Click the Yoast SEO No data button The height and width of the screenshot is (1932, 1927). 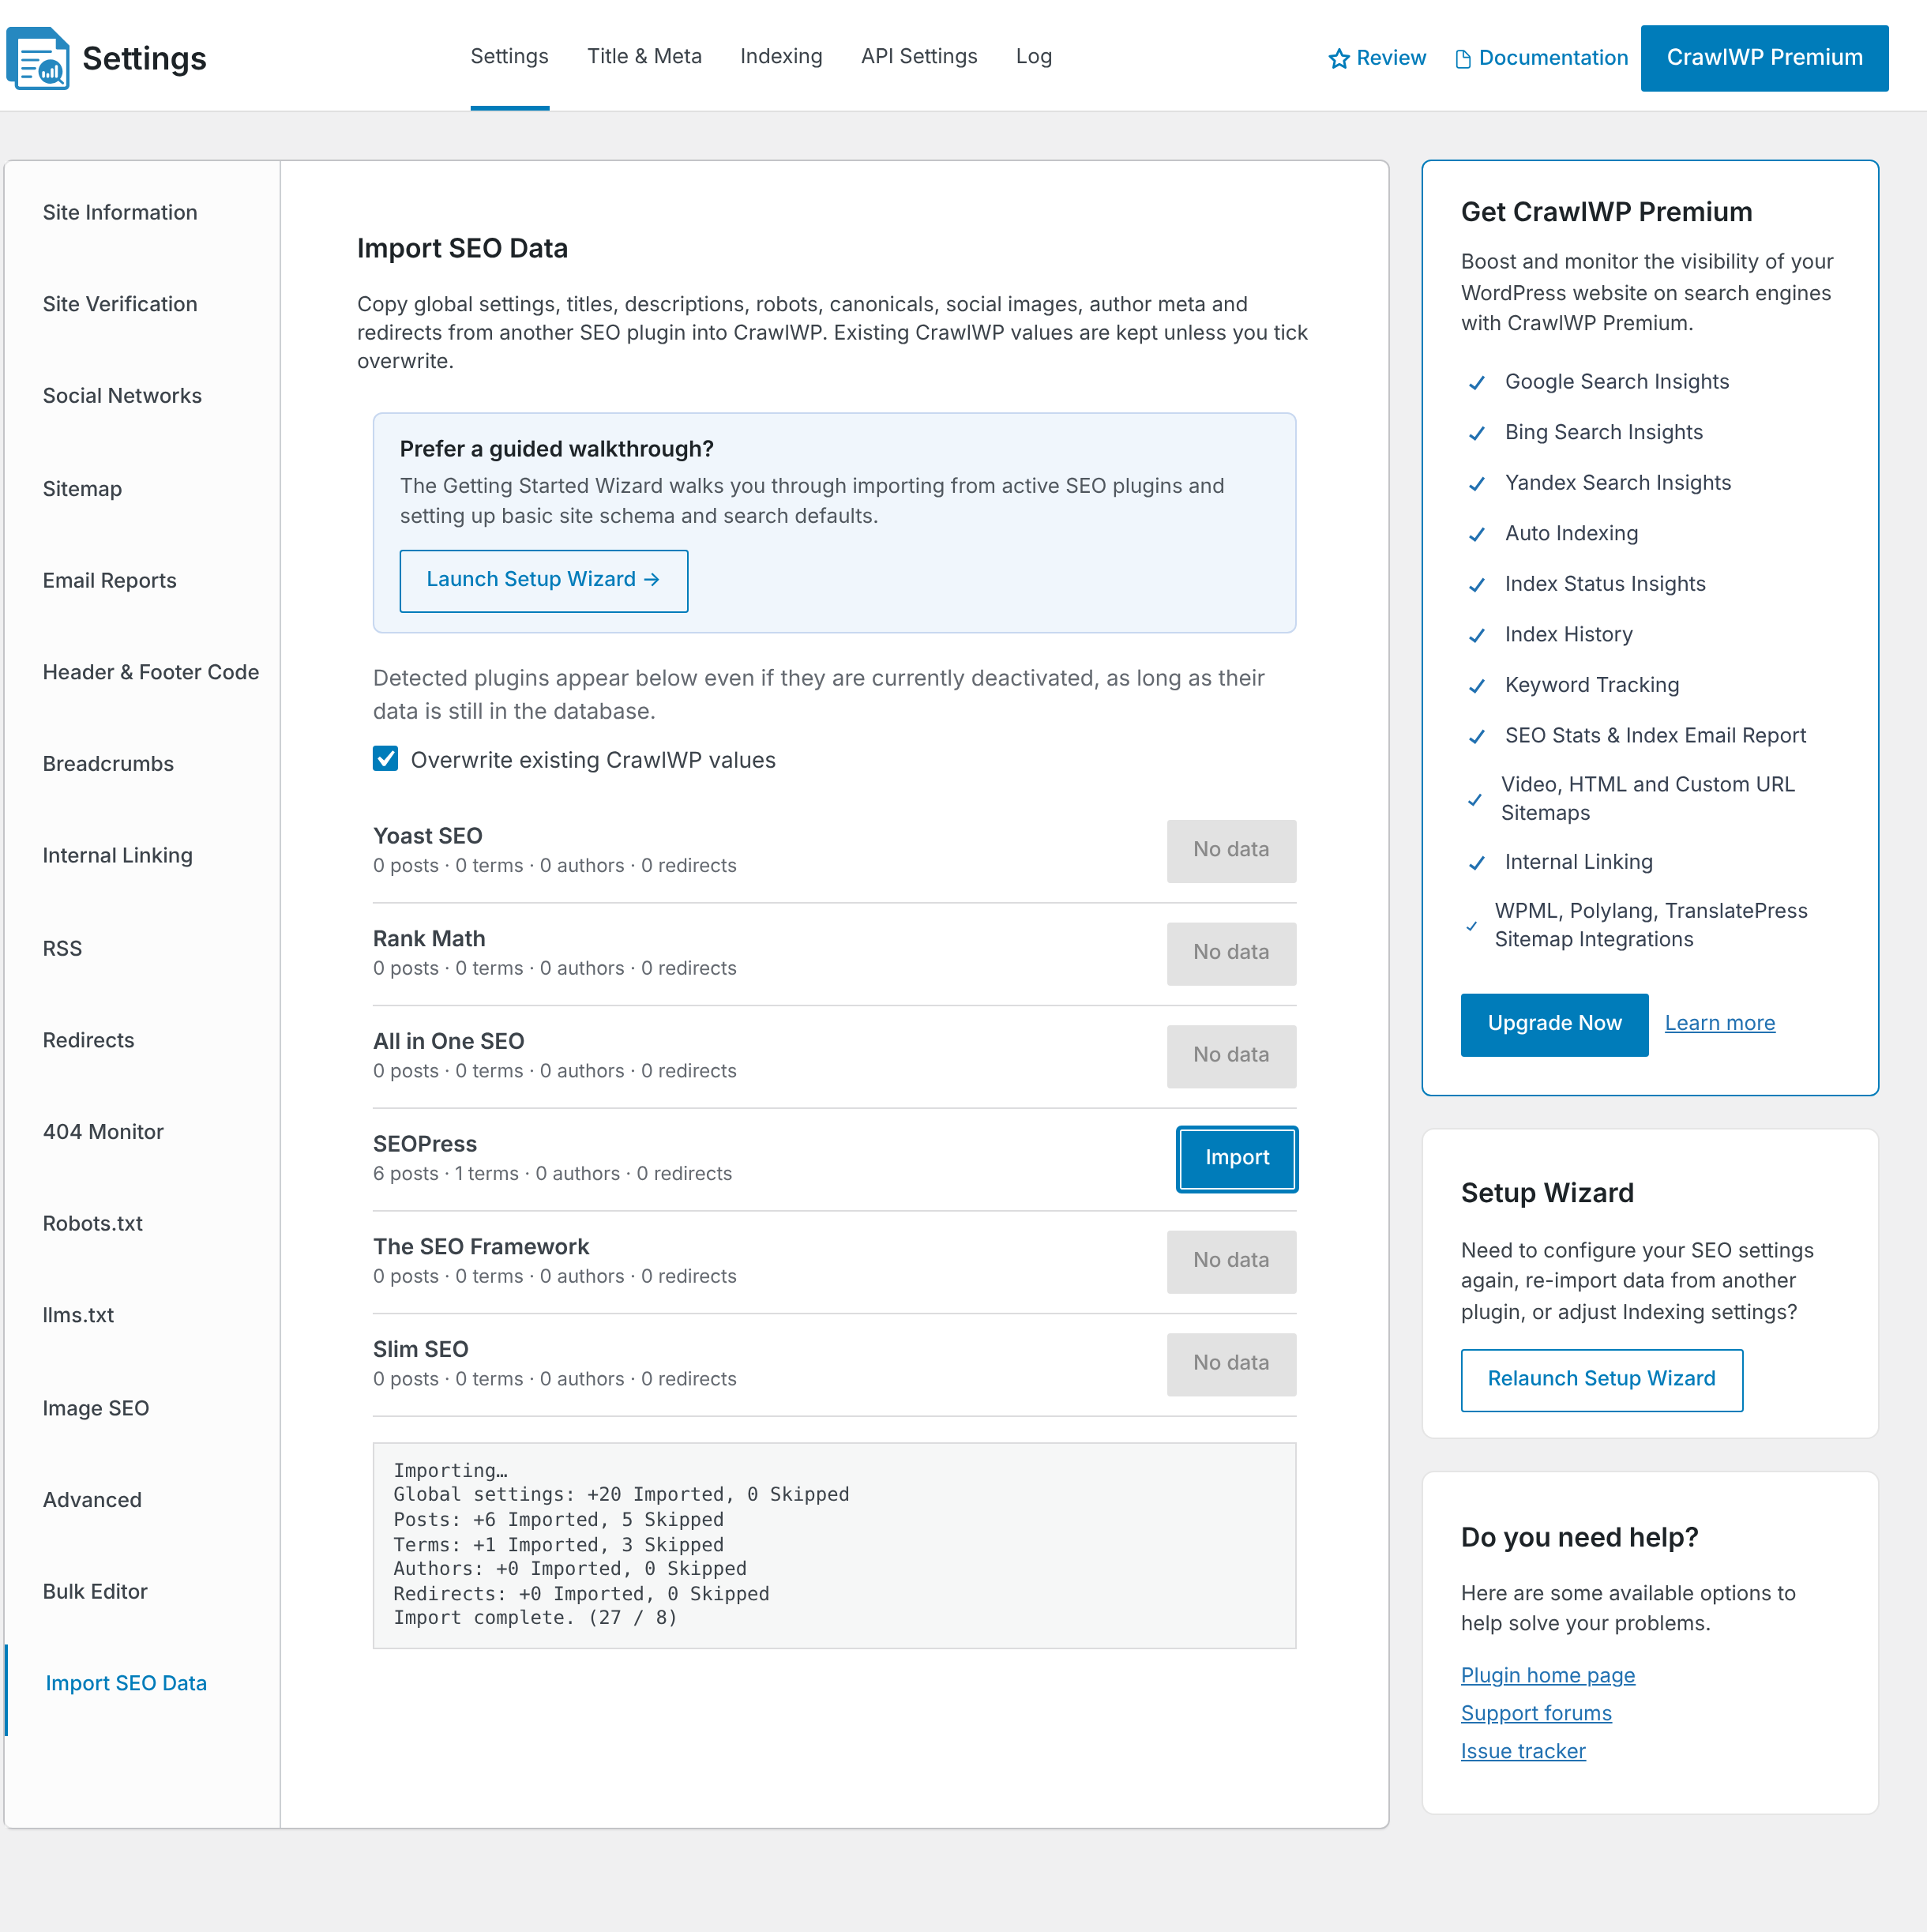pos(1231,851)
